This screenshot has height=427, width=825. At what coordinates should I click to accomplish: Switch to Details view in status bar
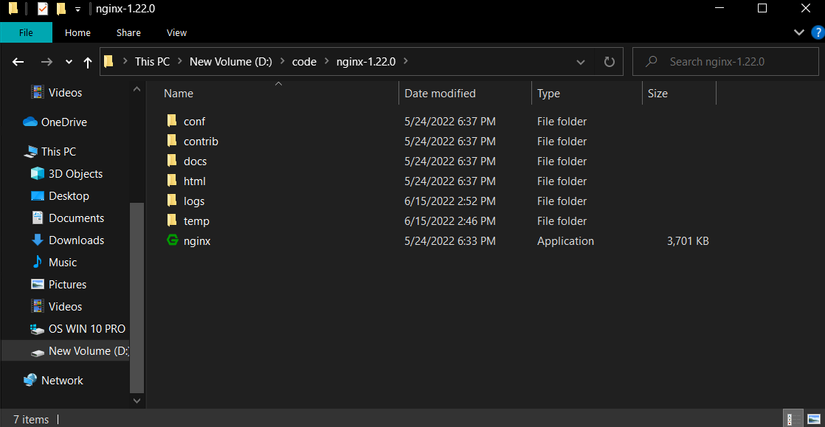pos(791,418)
